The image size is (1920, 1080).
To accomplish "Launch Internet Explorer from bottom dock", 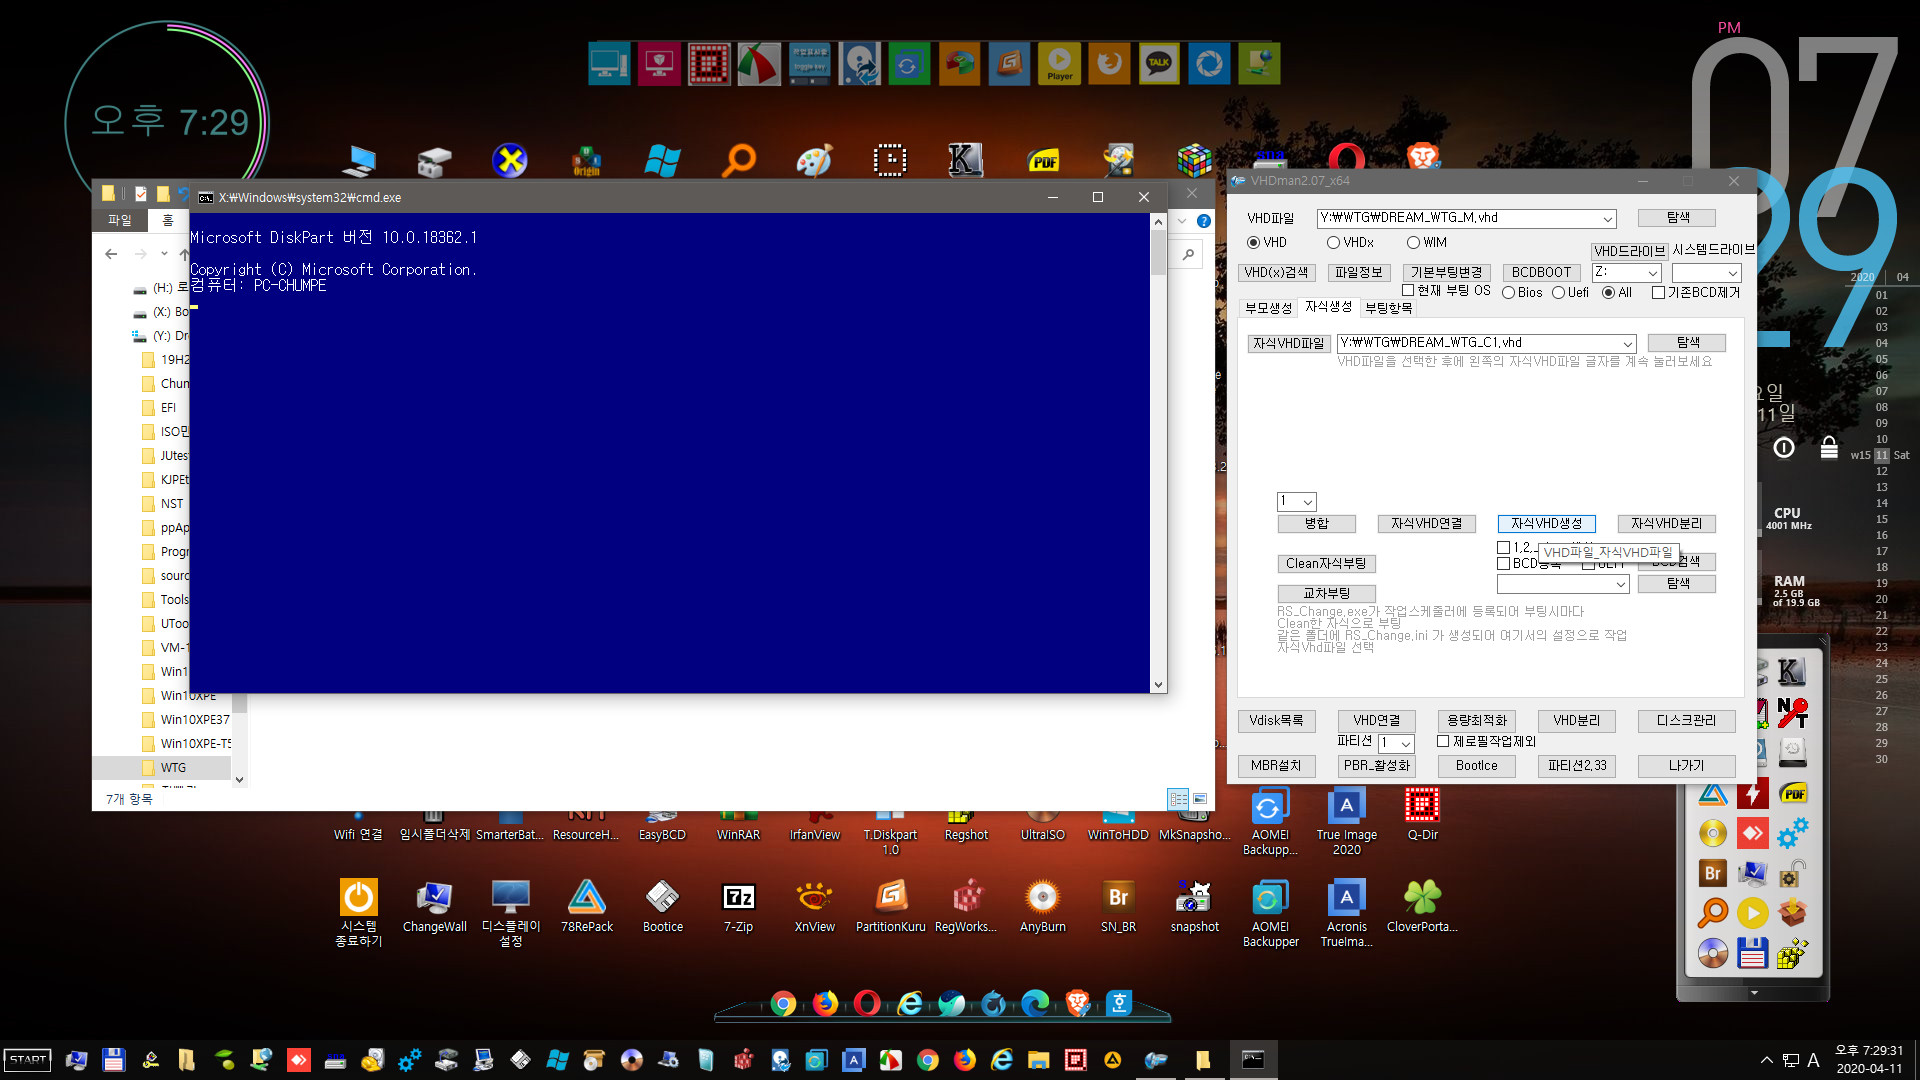I will pos(909,1003).
